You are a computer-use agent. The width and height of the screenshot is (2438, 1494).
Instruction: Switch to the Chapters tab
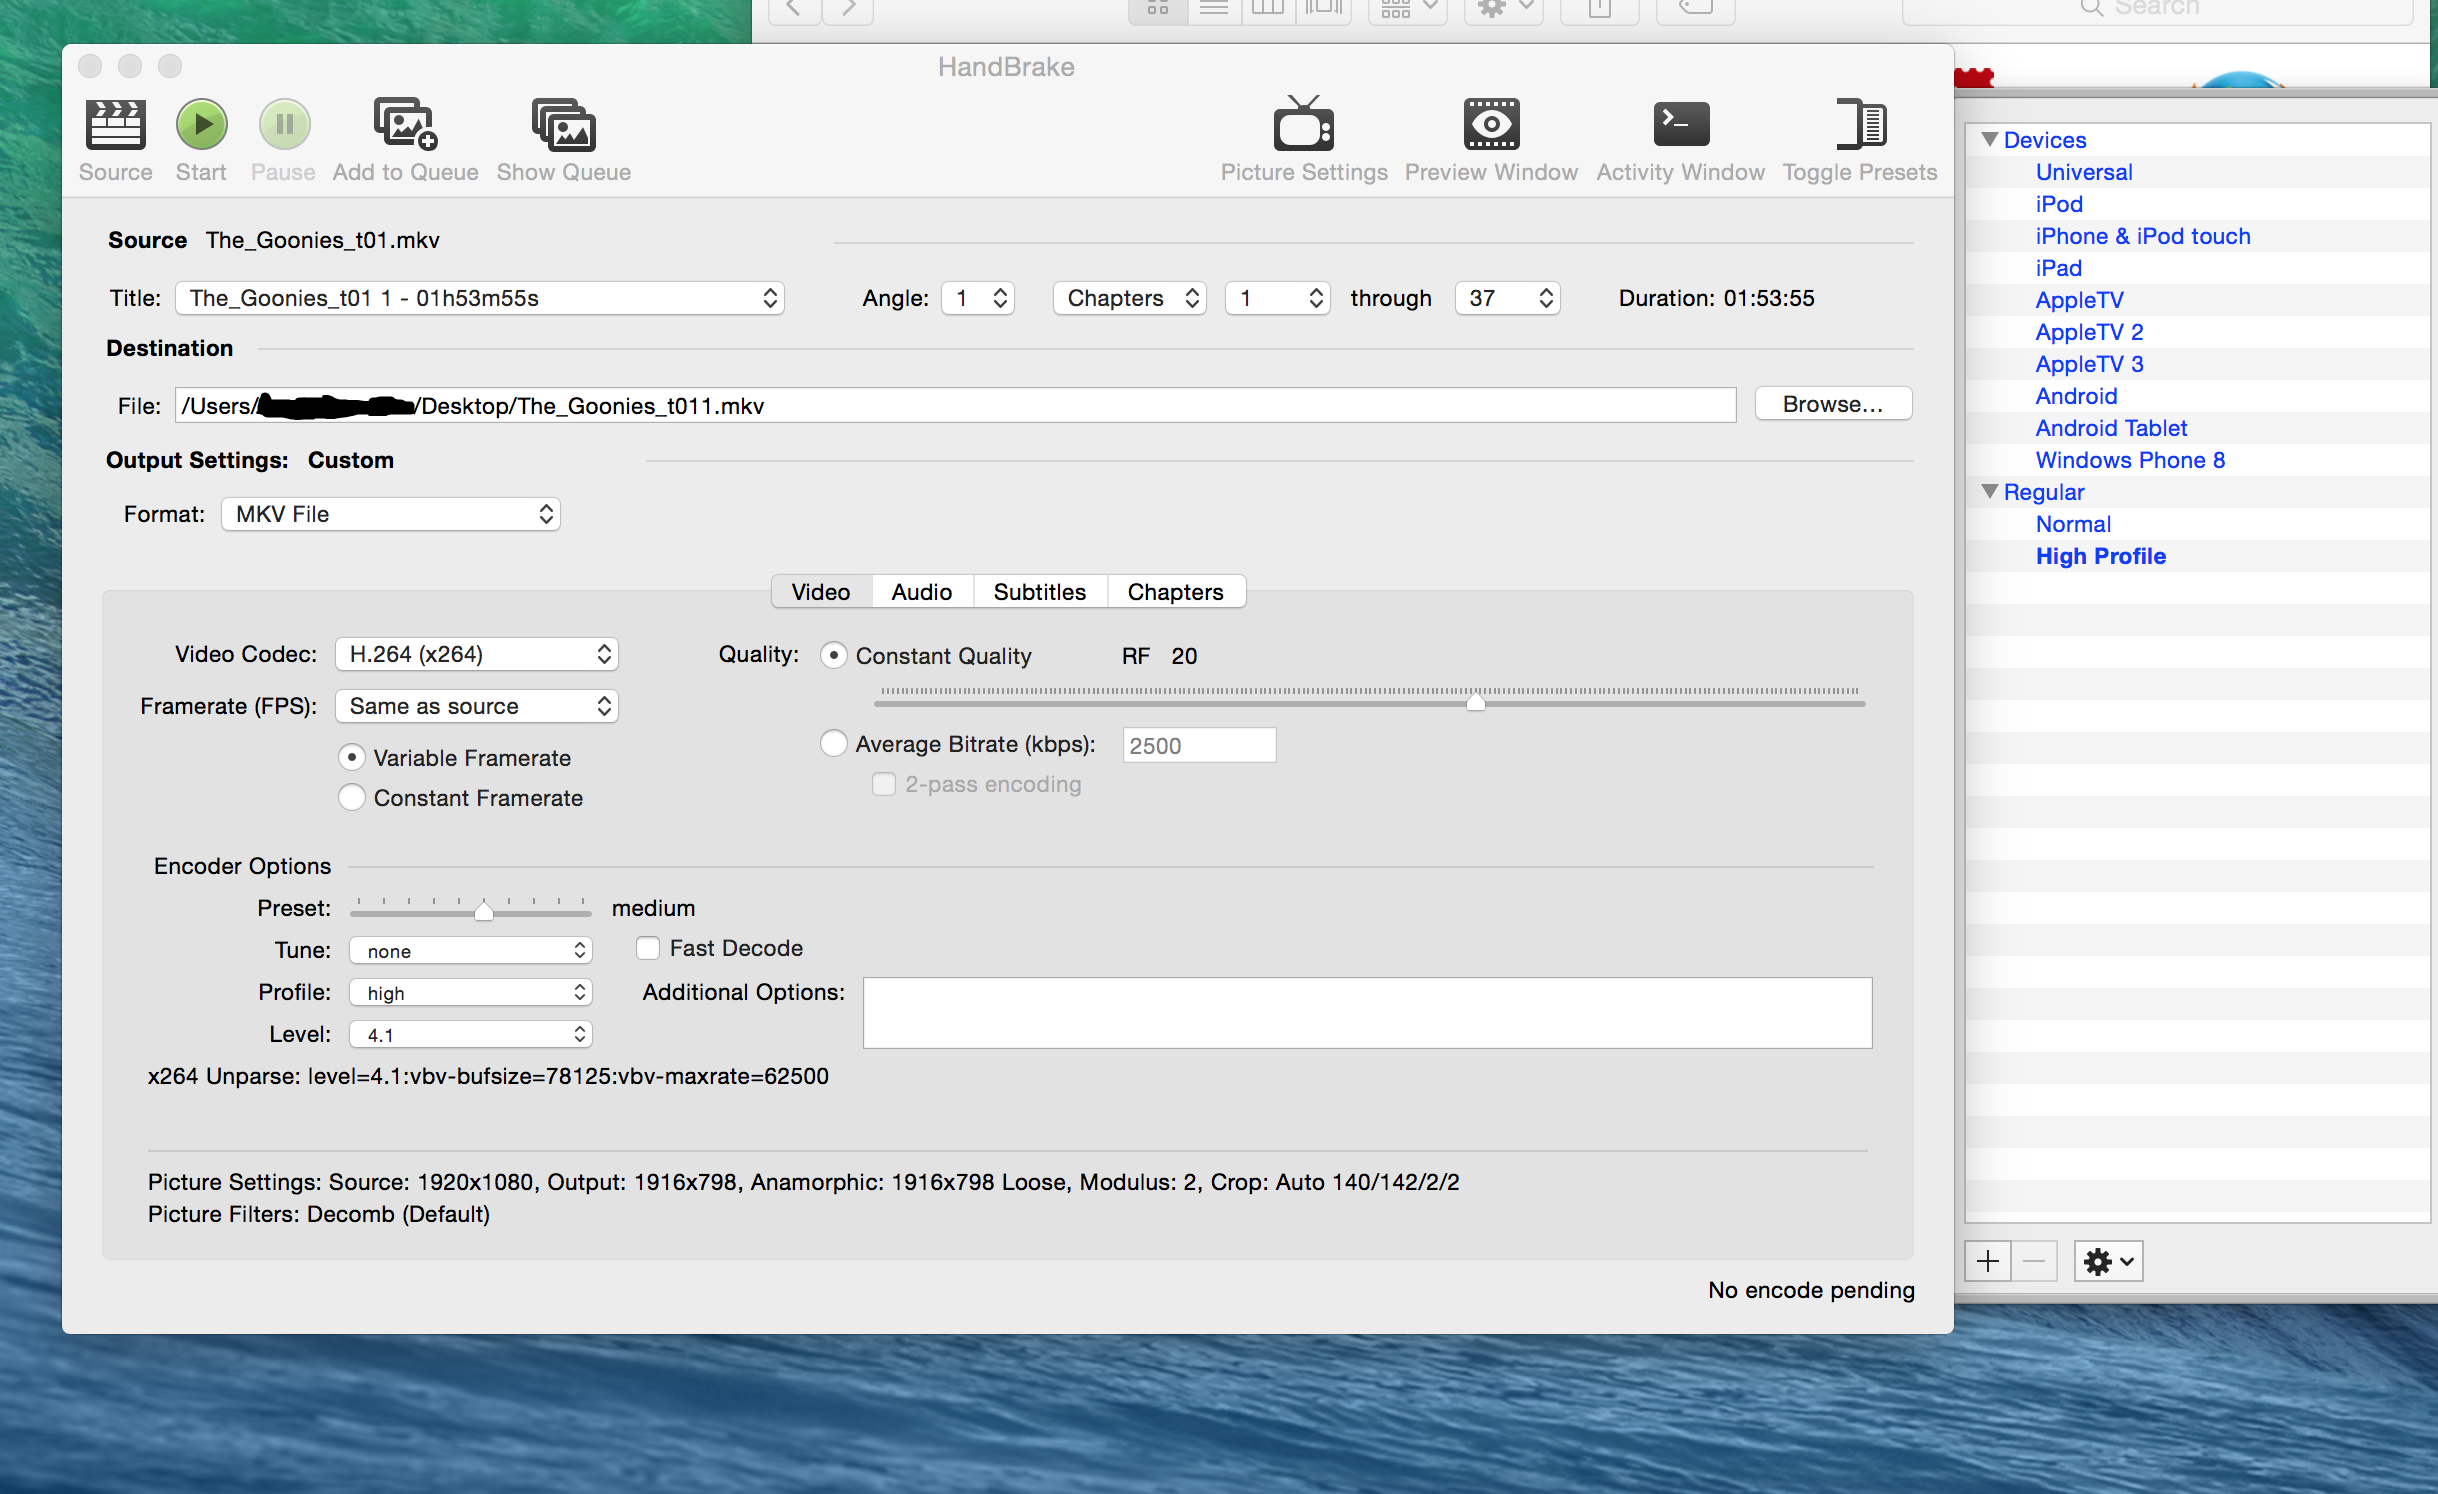[1176, 591]
